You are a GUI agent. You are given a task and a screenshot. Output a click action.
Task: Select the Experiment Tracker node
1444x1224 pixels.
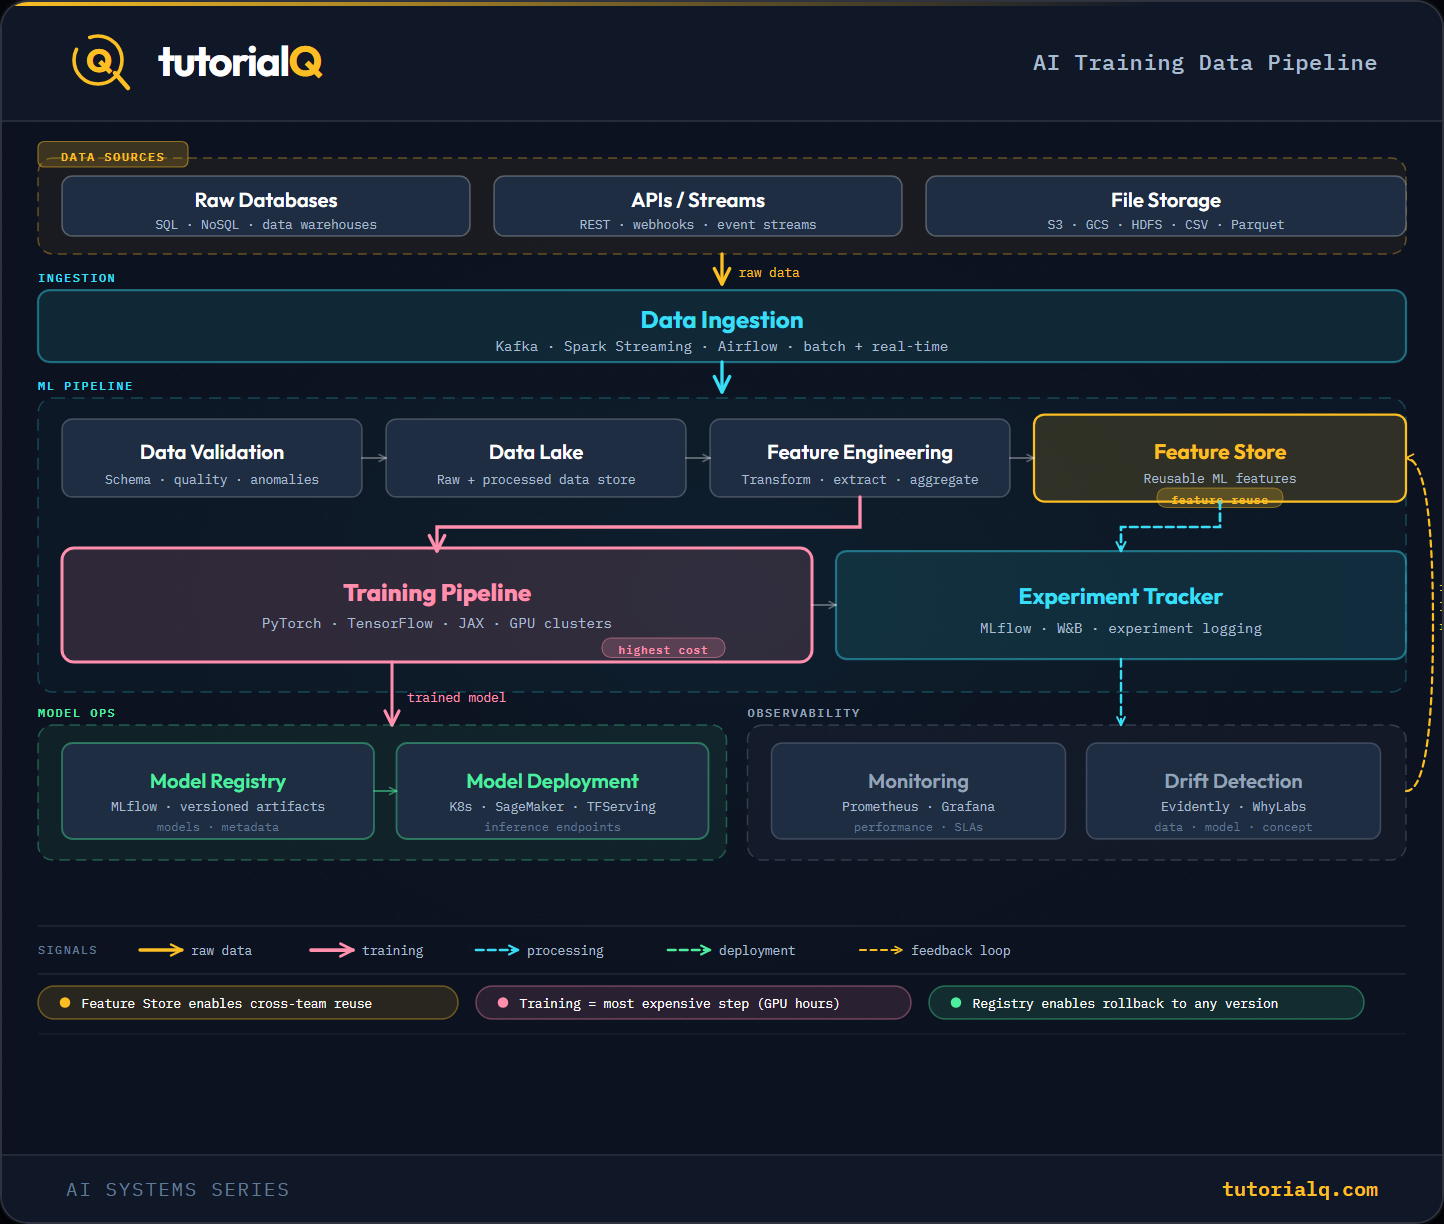coord(1121,605)
